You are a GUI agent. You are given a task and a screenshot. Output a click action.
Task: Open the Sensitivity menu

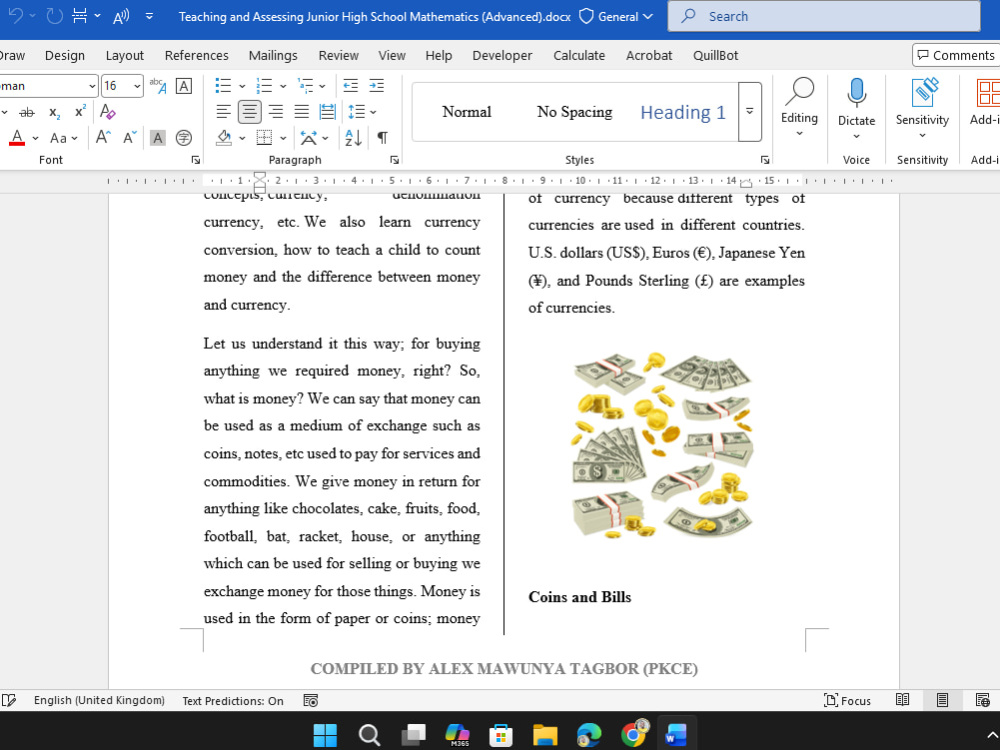pyautogui.click(x=922, y=108)
